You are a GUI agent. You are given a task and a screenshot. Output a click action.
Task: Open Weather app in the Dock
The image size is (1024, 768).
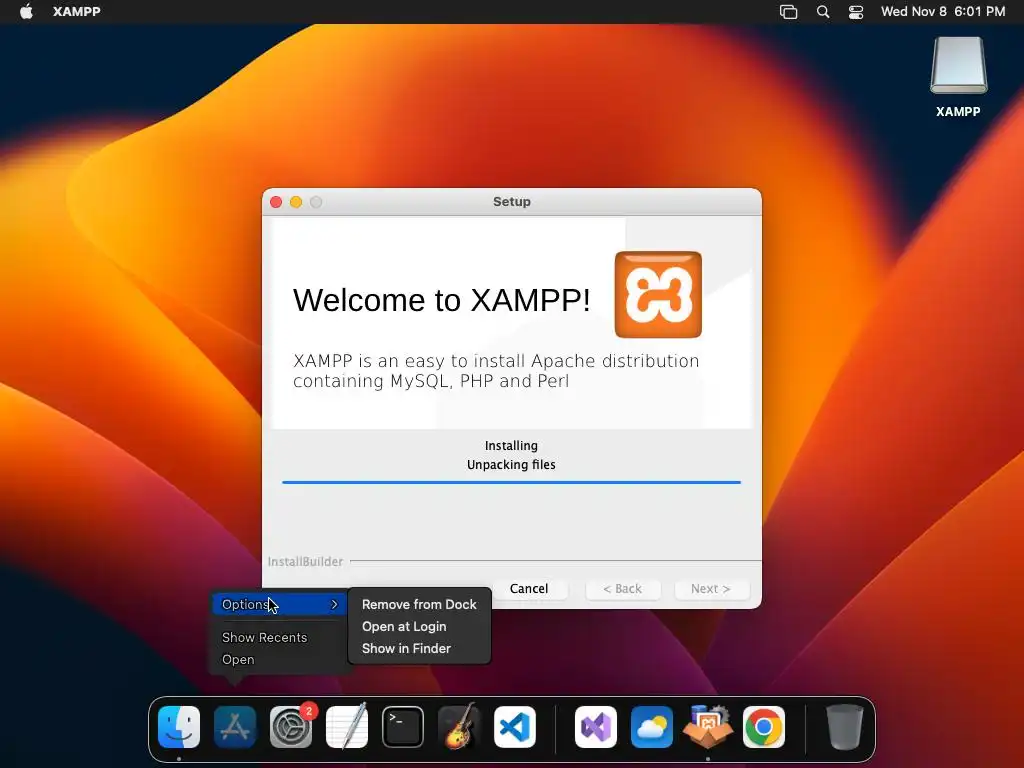(652, 727)
